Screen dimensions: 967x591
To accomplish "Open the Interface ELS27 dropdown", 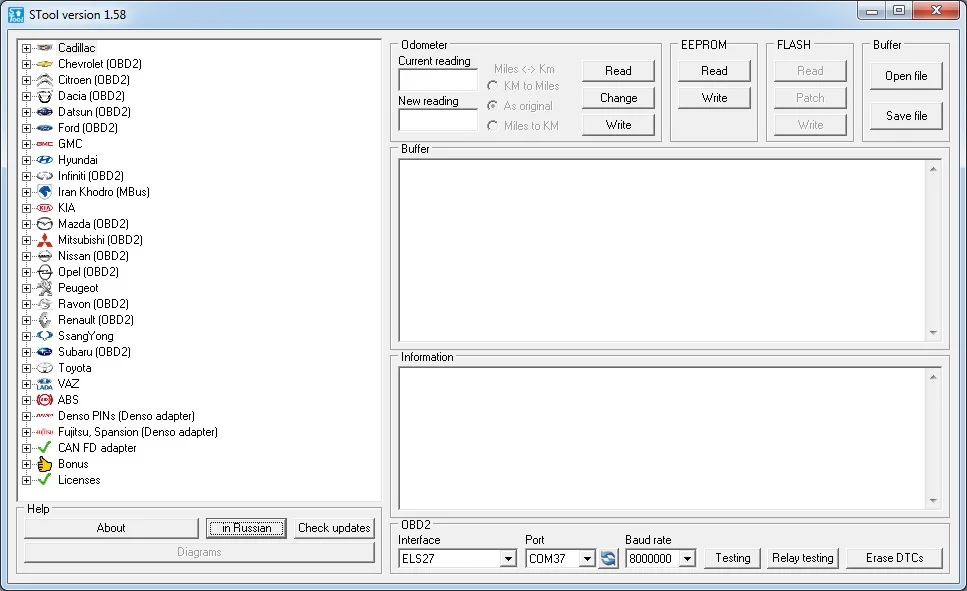I will pos(508,559).
